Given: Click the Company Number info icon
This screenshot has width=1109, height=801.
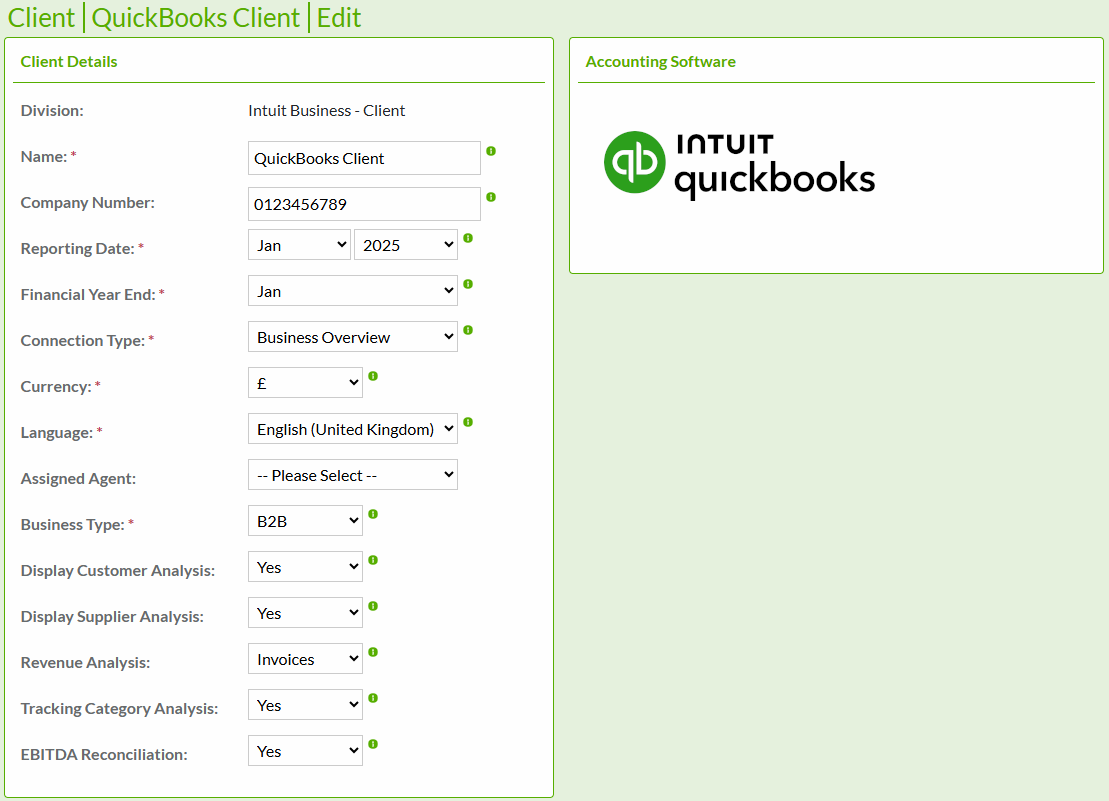Looking at the screenshot, I should (x=491, y=196).
